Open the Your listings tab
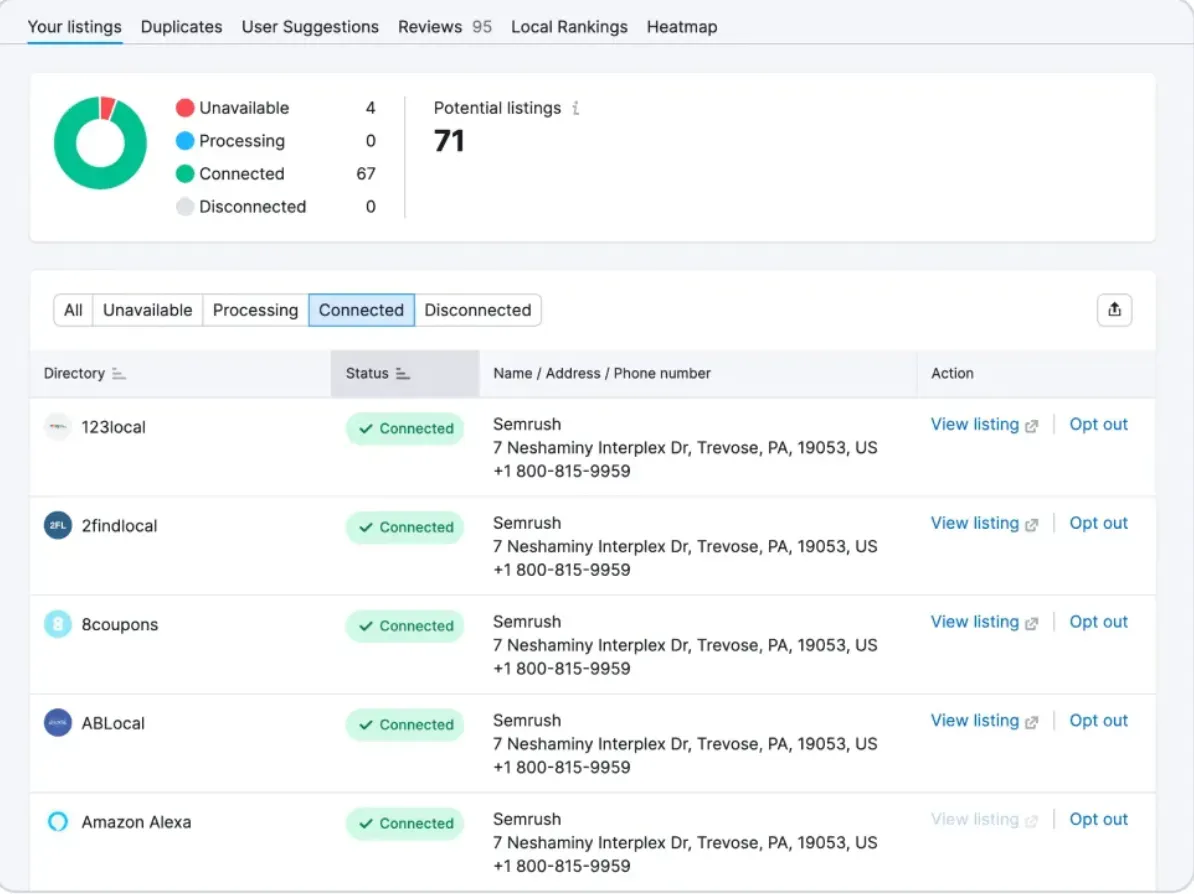 click(75, 27)
